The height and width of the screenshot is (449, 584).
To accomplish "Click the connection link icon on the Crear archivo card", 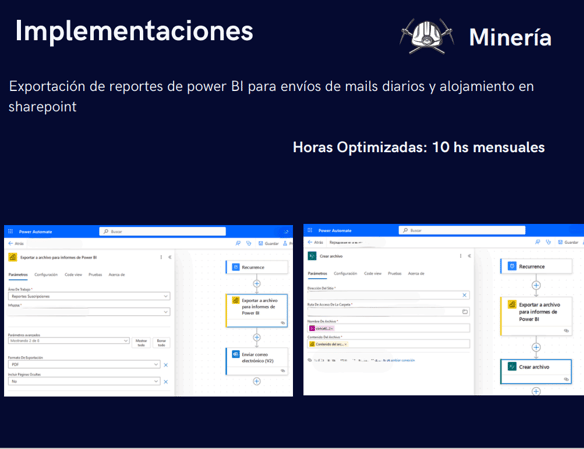I will pyautogui.click(x=566, y=379).
